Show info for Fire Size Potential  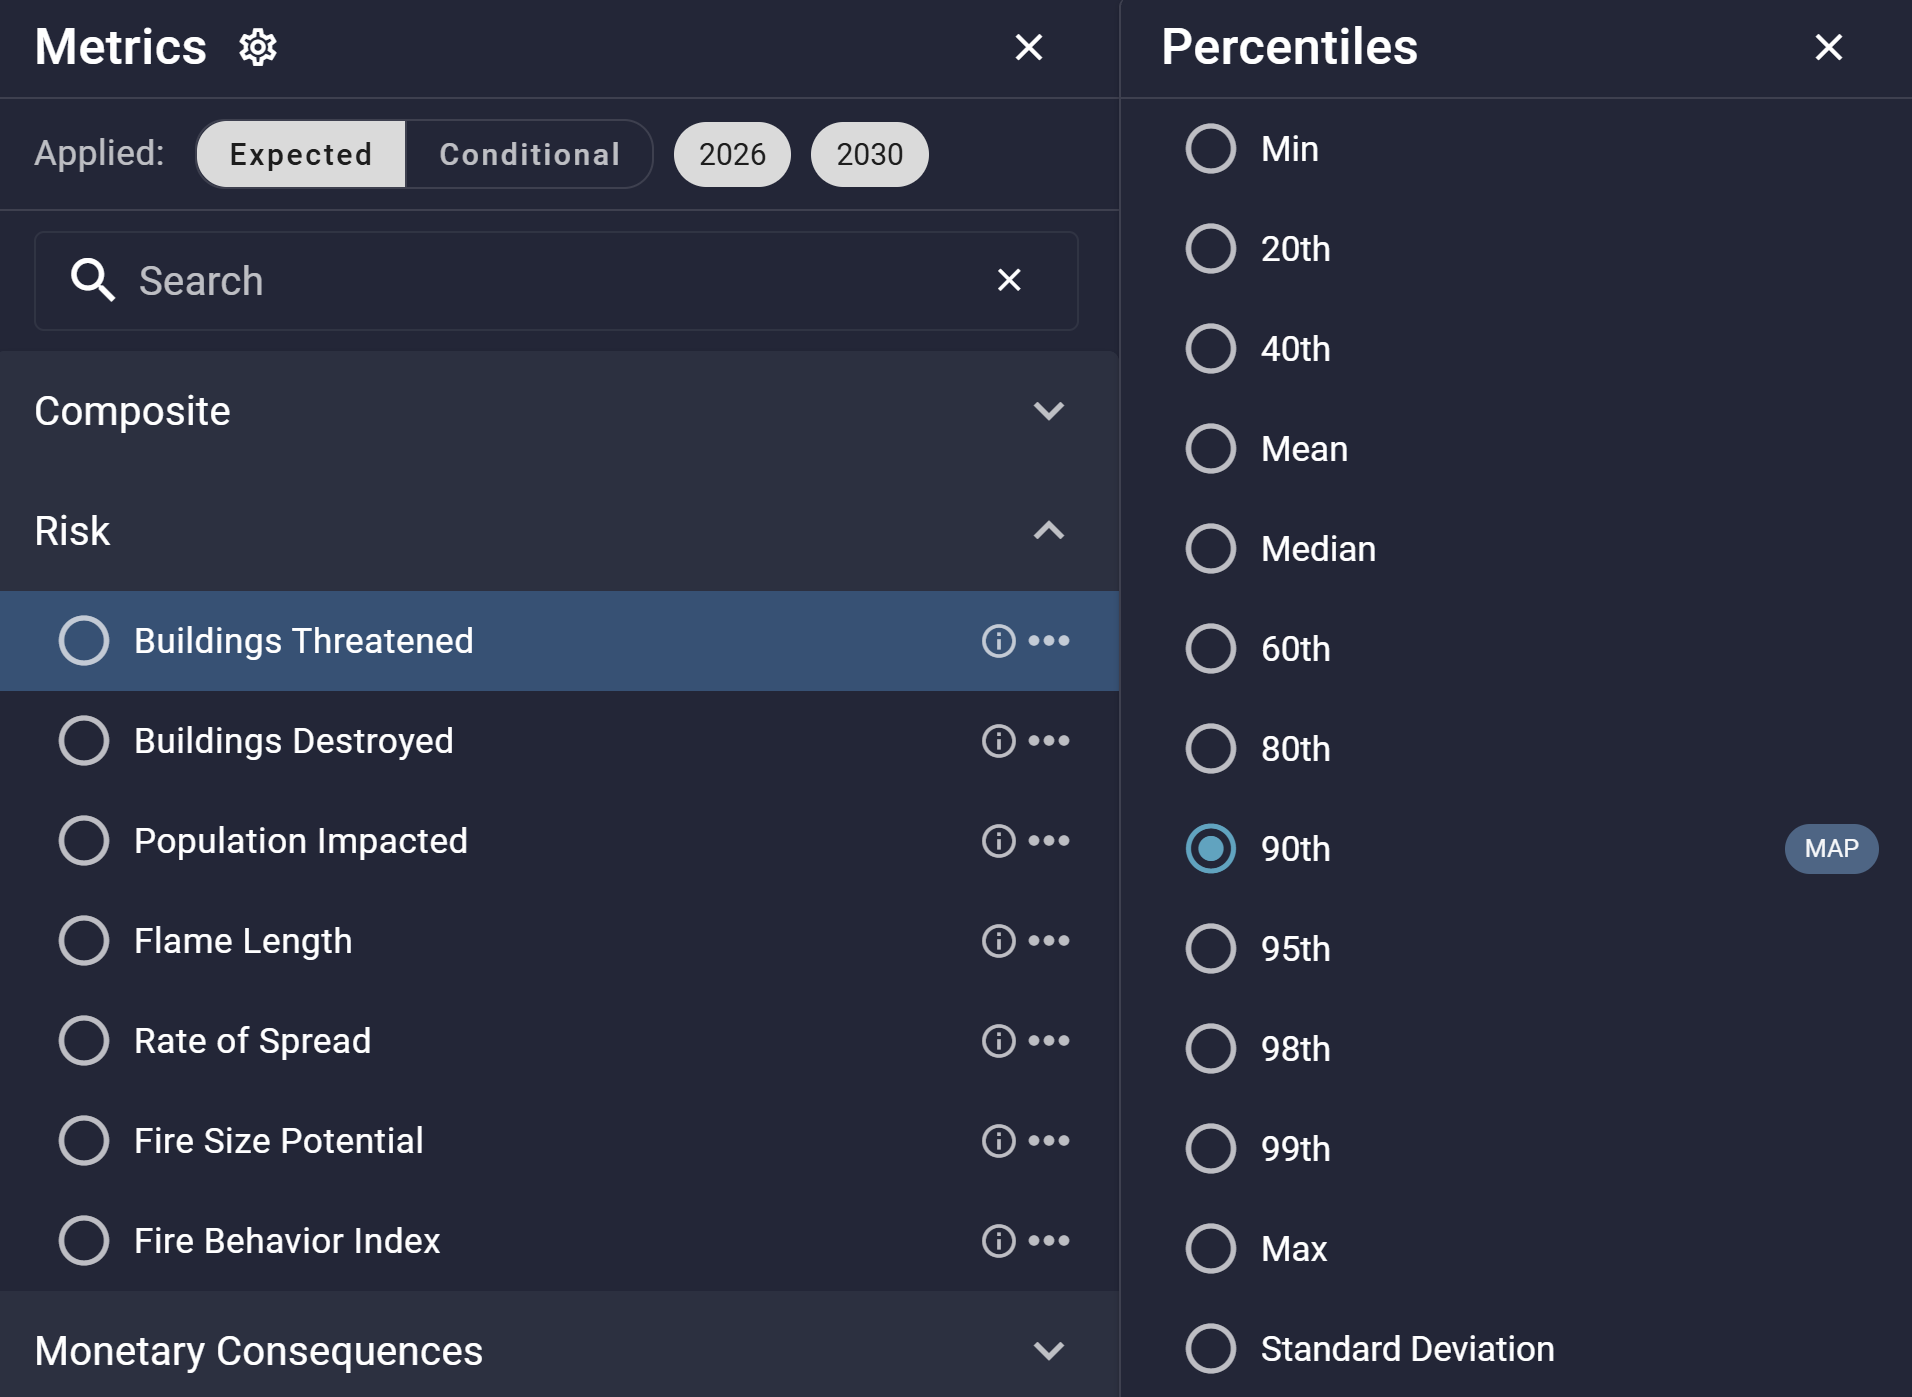pos(998,1141)
